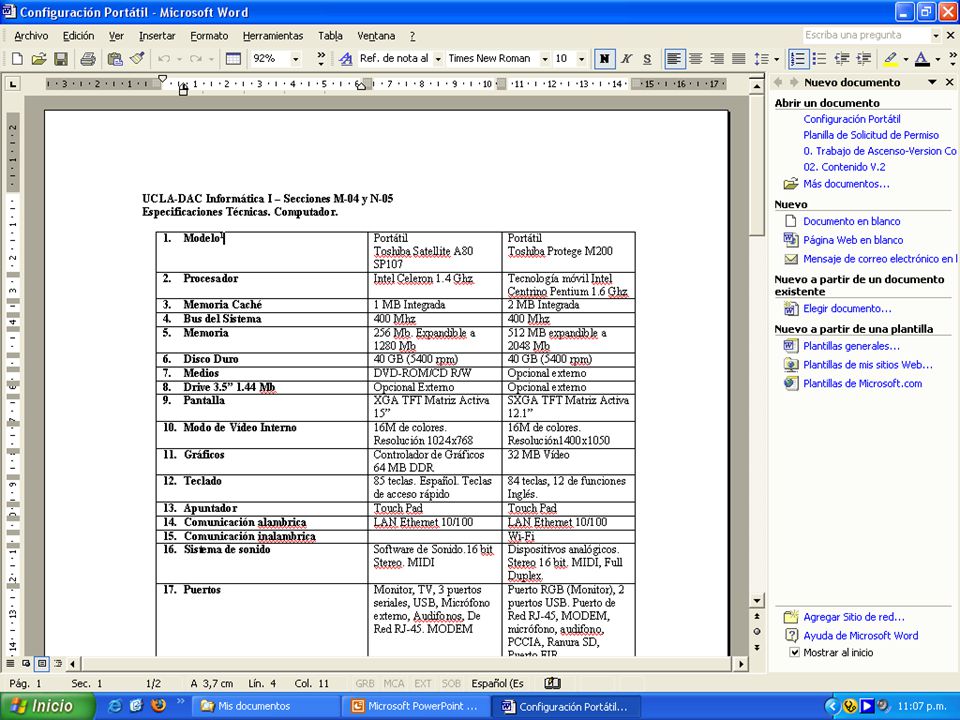This screenshot has width=960, height=720.
Task: Increase the paragraph indent
Action: pyautogui.click(x=863, y=59)
